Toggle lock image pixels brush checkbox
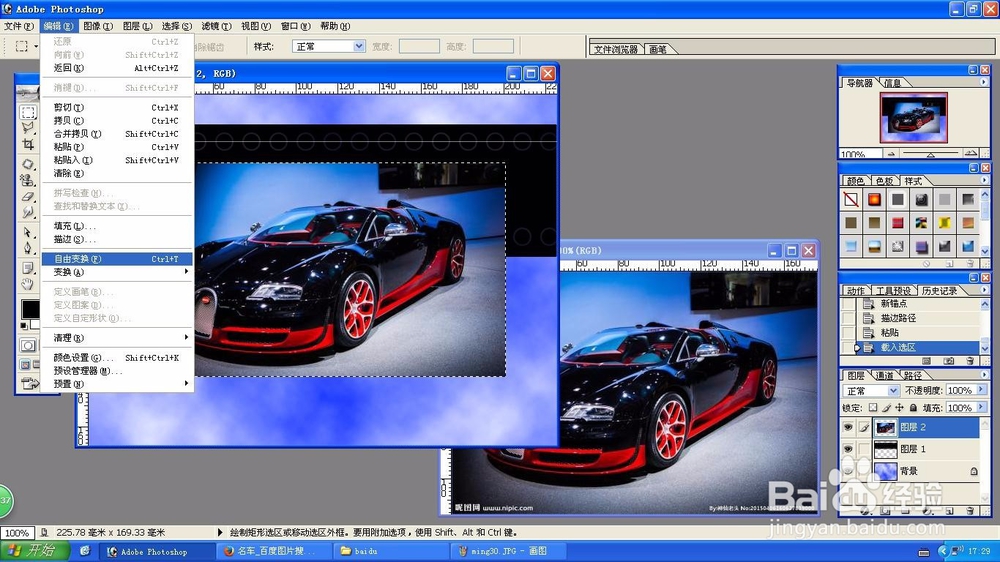The height and width of the screenshot is (562, 1000). (x=886, y=408)
